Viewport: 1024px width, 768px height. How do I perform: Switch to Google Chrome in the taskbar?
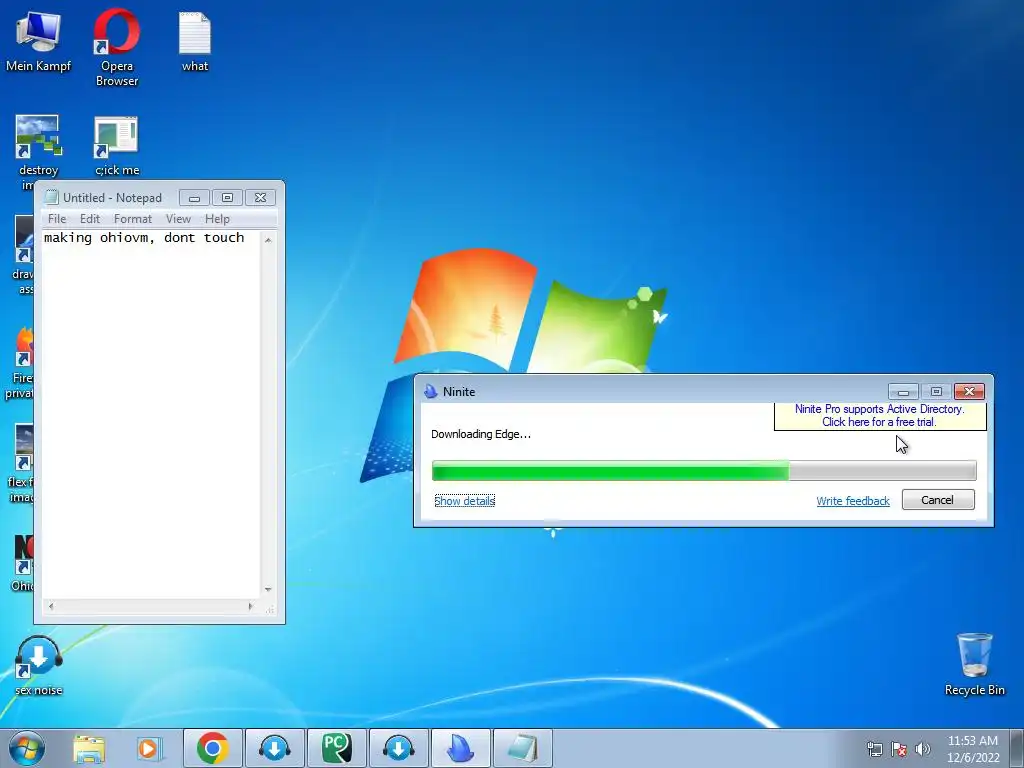pyautogui.click(x=213, y=748)
